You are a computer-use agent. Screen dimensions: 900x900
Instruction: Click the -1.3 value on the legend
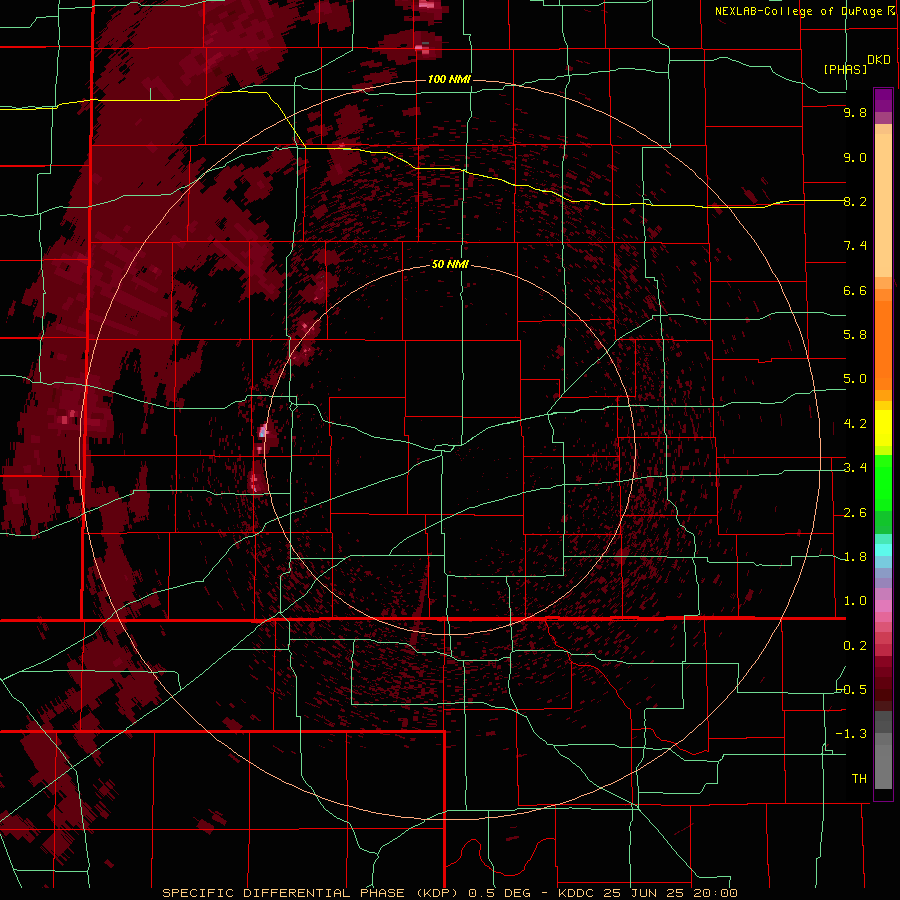point(852,734)
